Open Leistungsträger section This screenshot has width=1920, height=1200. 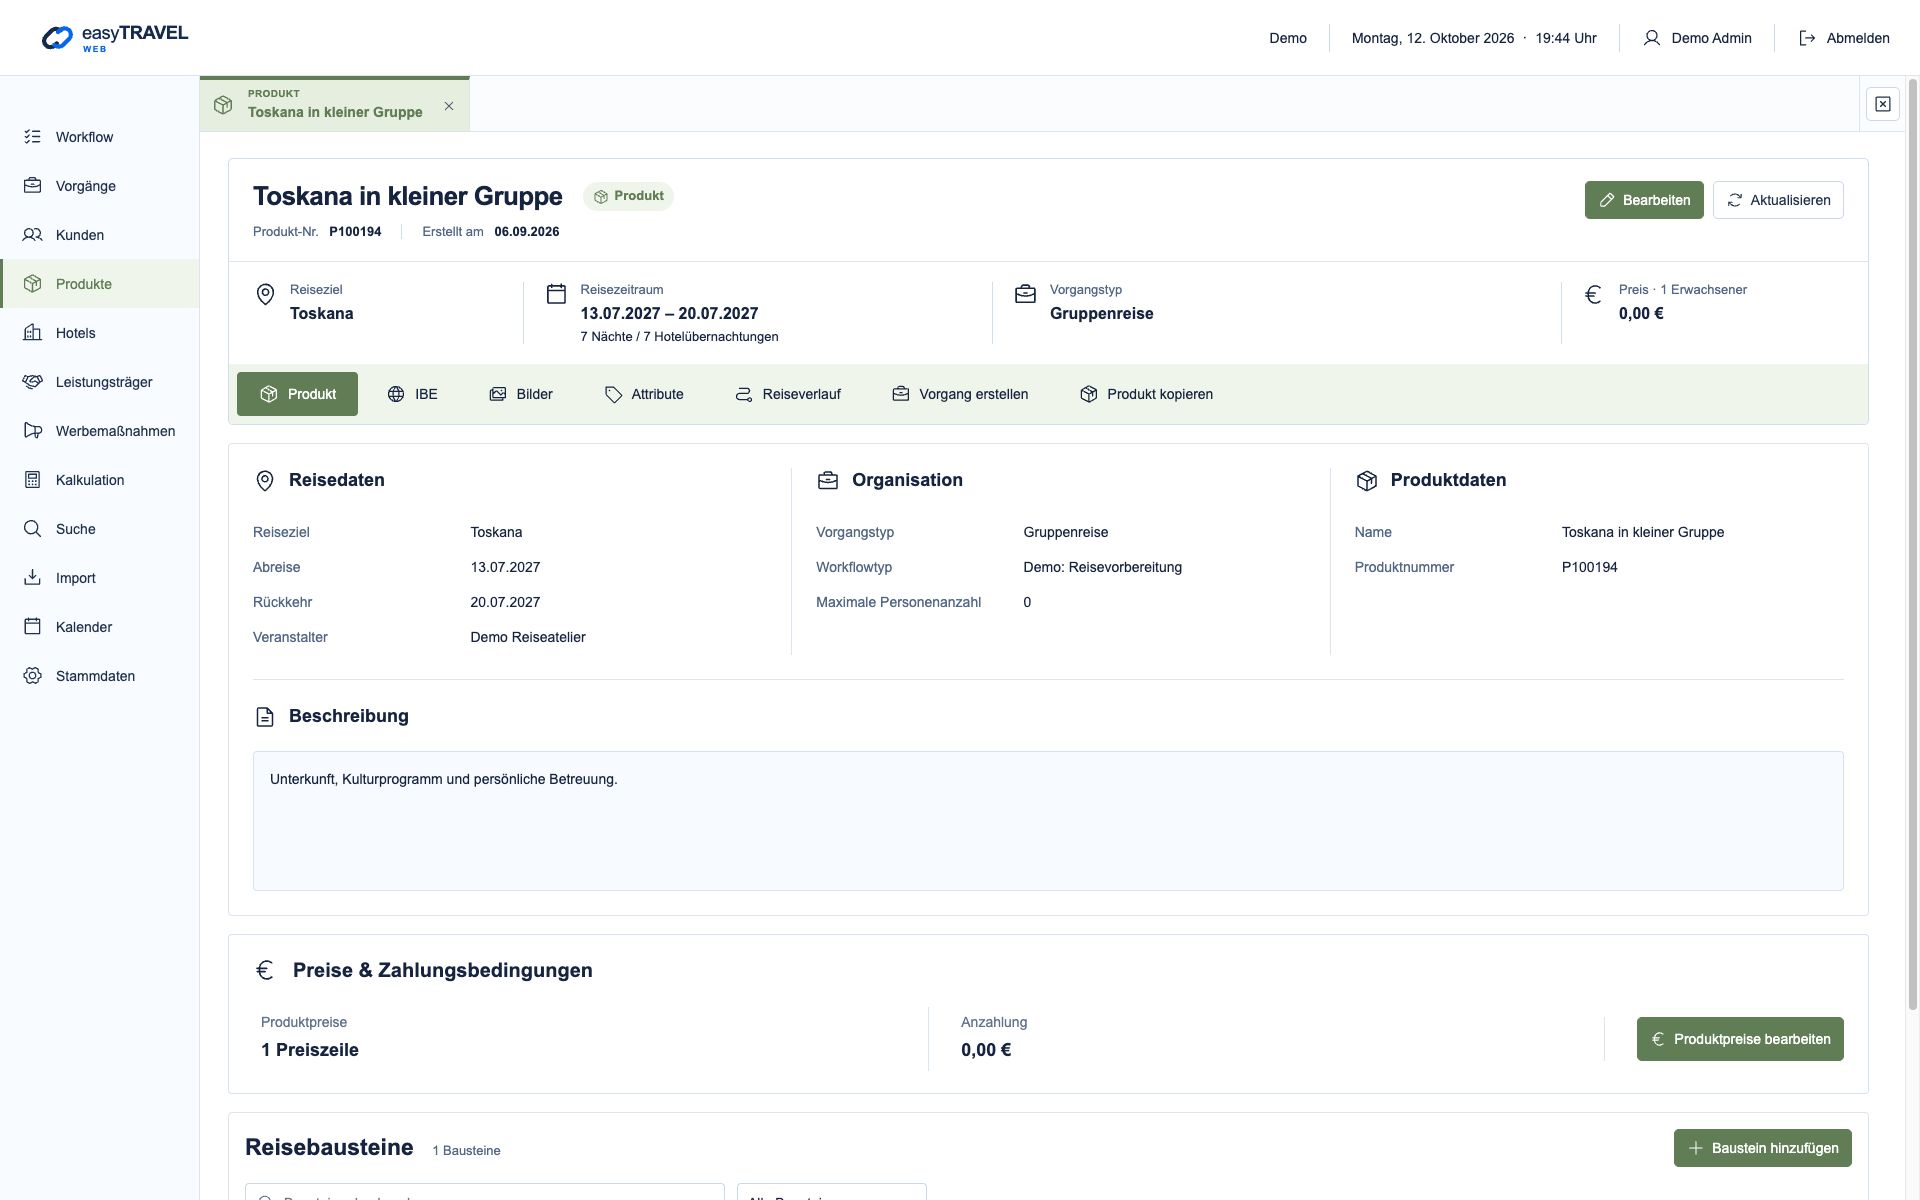[x=99, y=382]
